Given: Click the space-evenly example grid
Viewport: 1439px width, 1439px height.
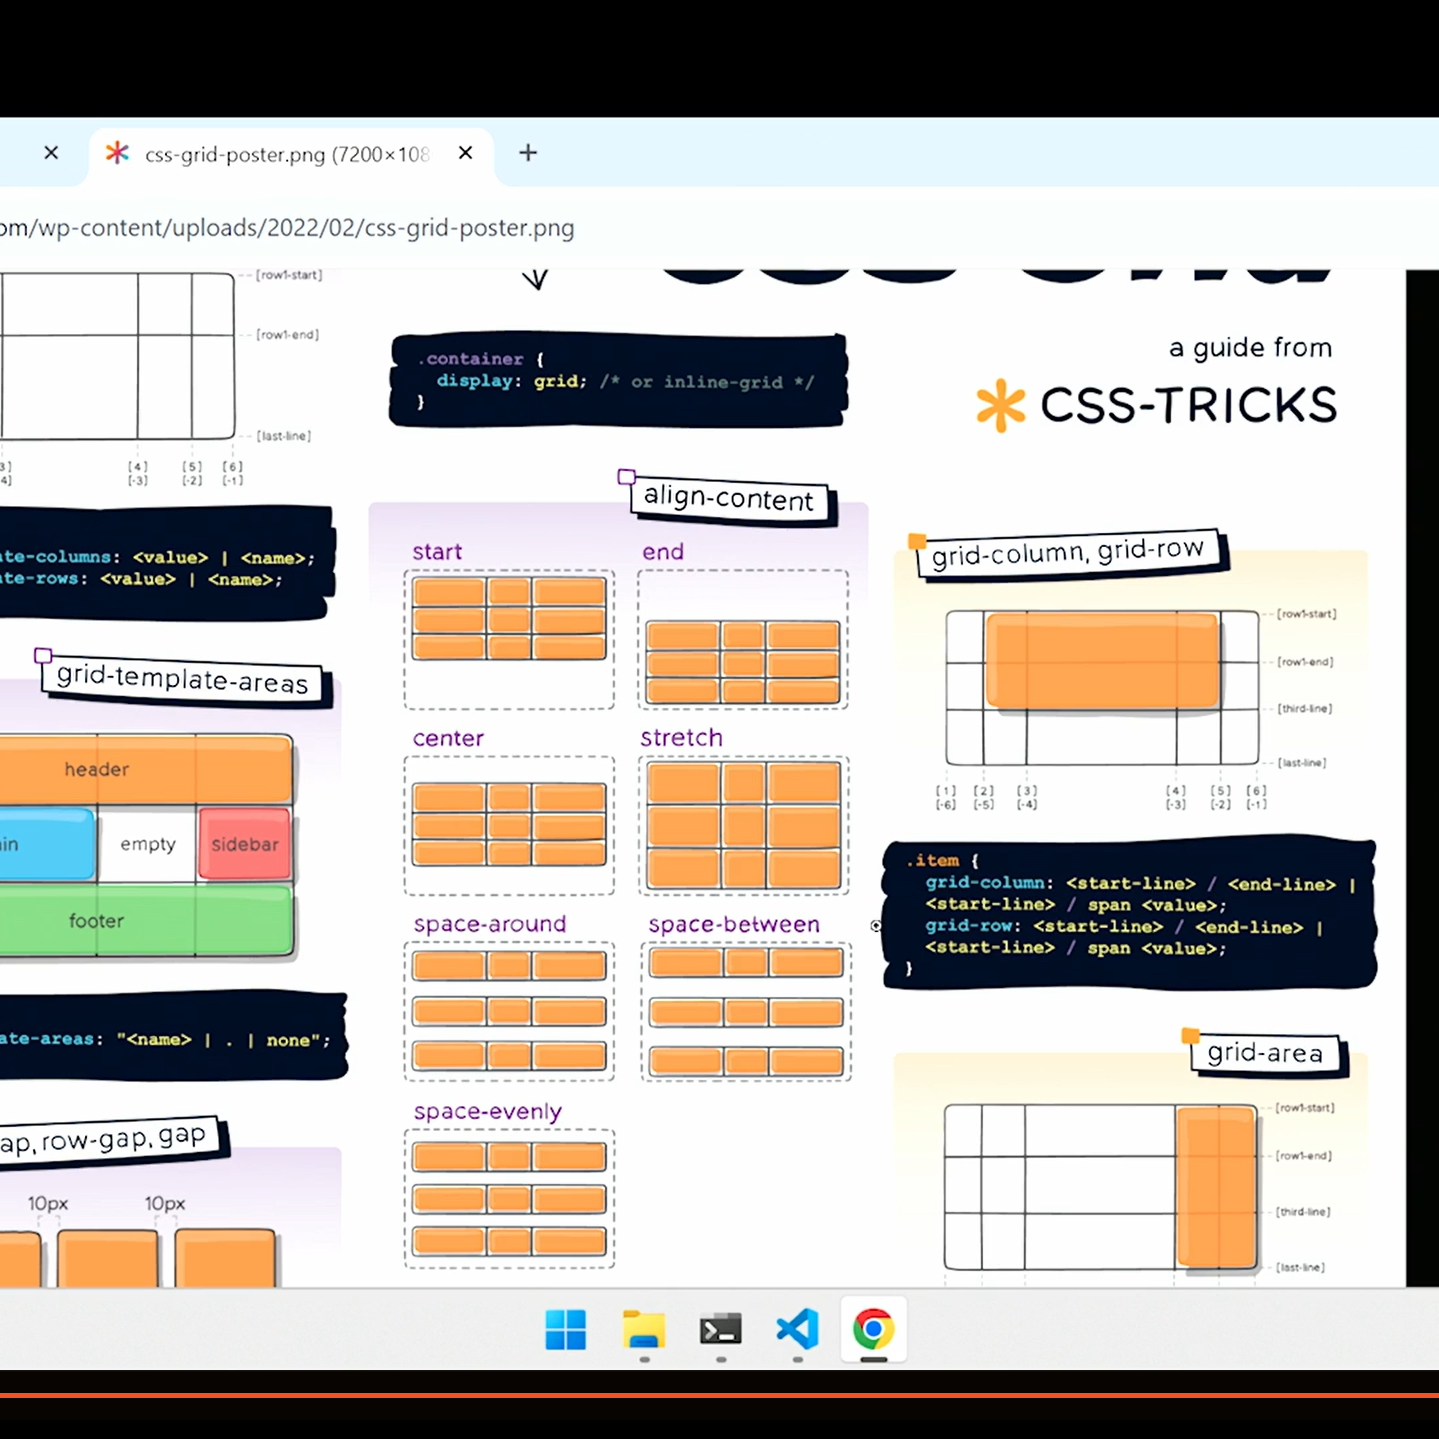Looking at the screenshot, I should pyautogui.click(x=509, y=1199).
